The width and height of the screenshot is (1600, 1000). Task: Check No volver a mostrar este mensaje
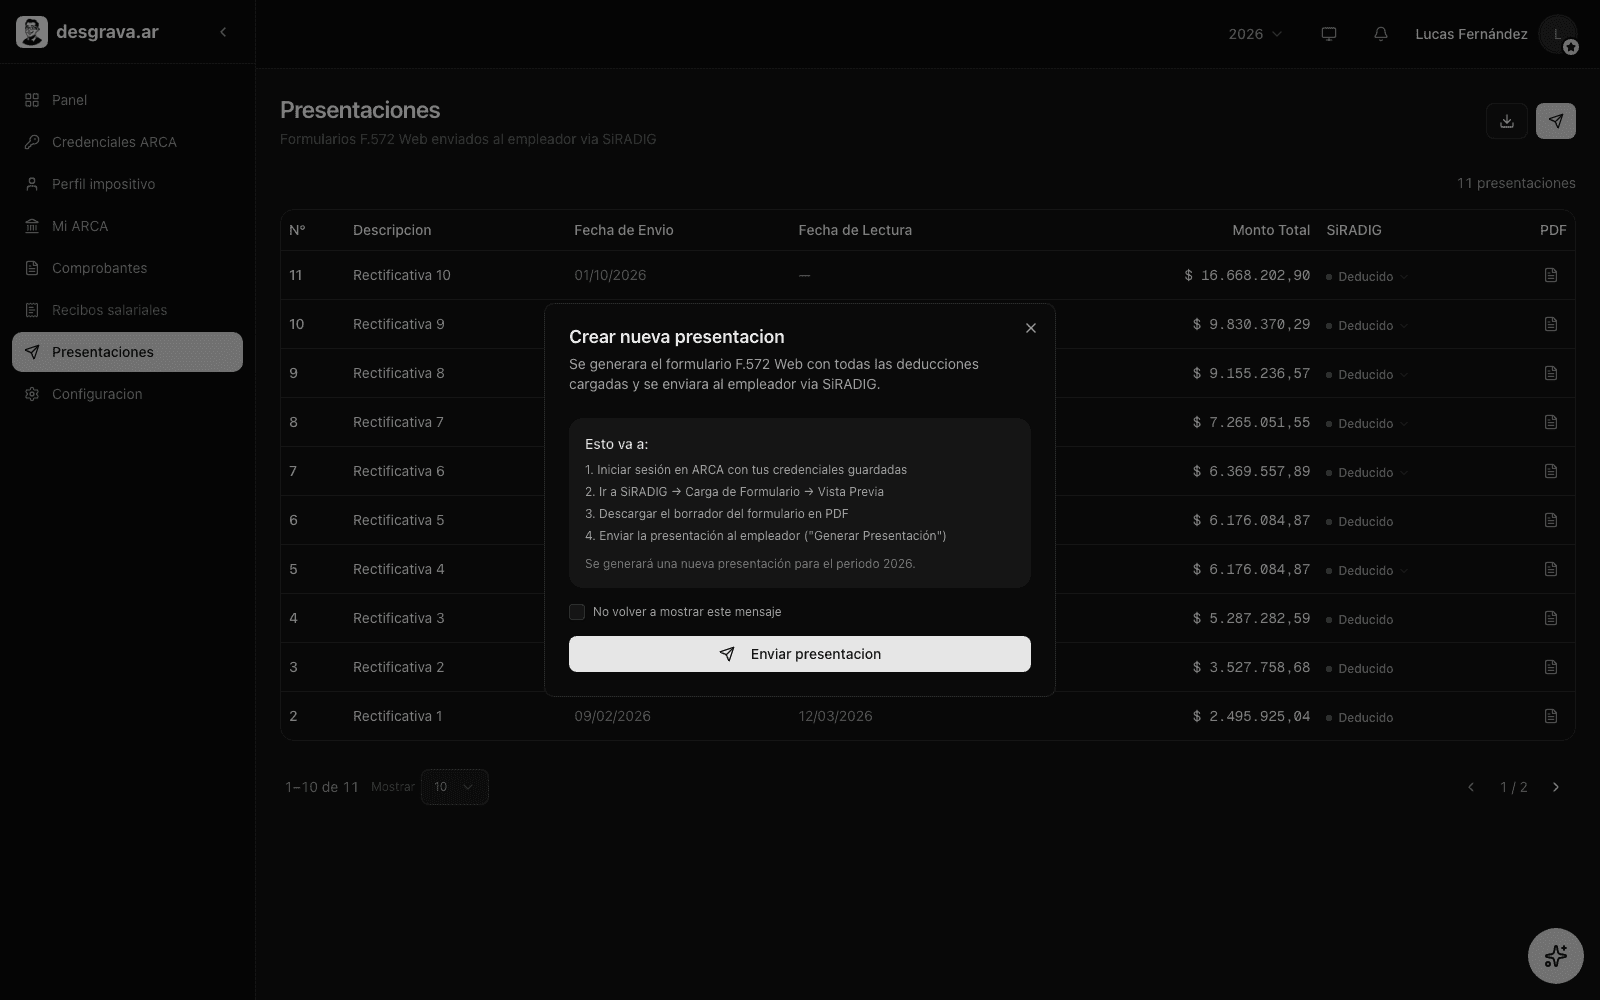[x=577, y=612]
